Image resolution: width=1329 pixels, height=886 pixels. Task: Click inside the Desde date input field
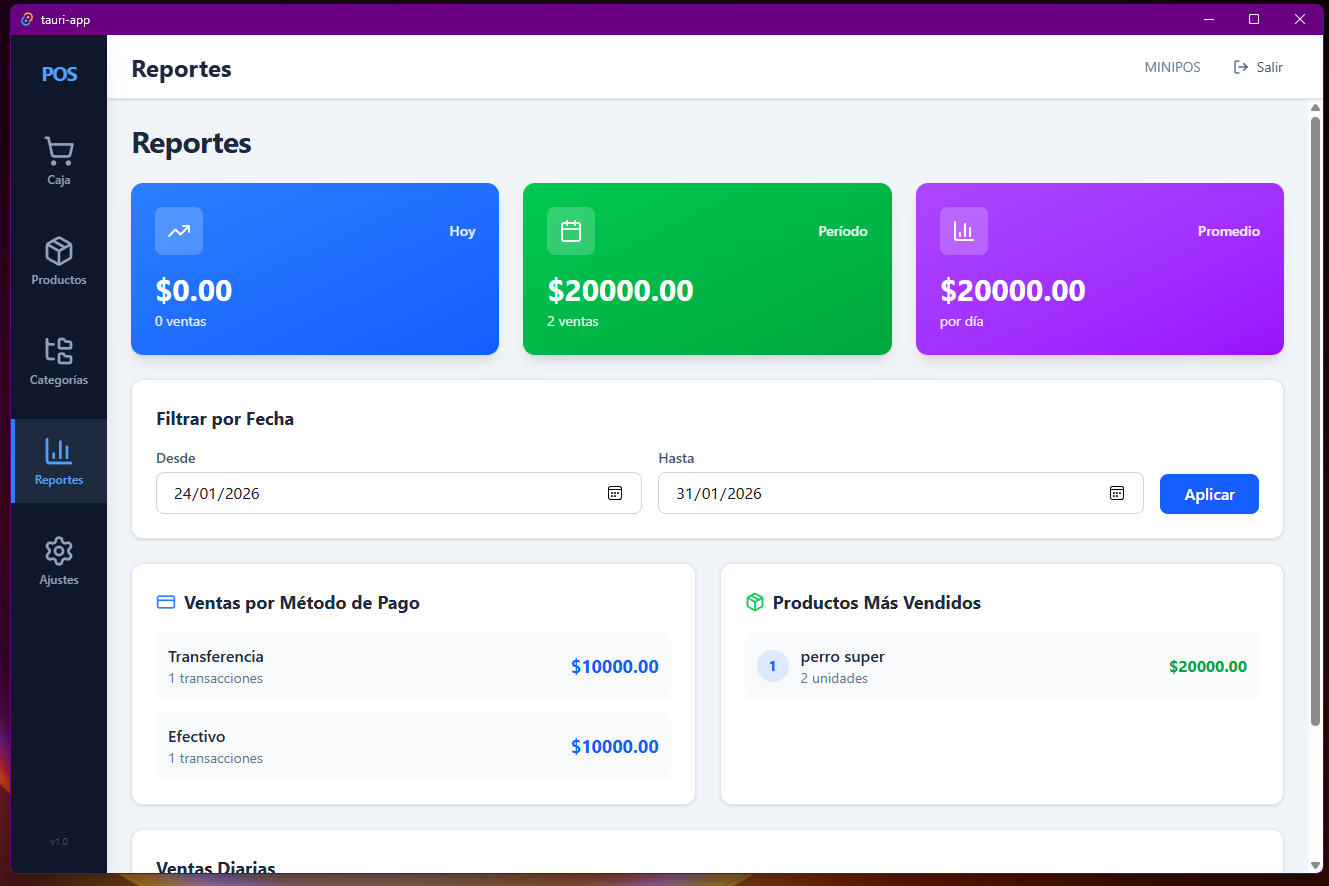click(x=380, y=492)
